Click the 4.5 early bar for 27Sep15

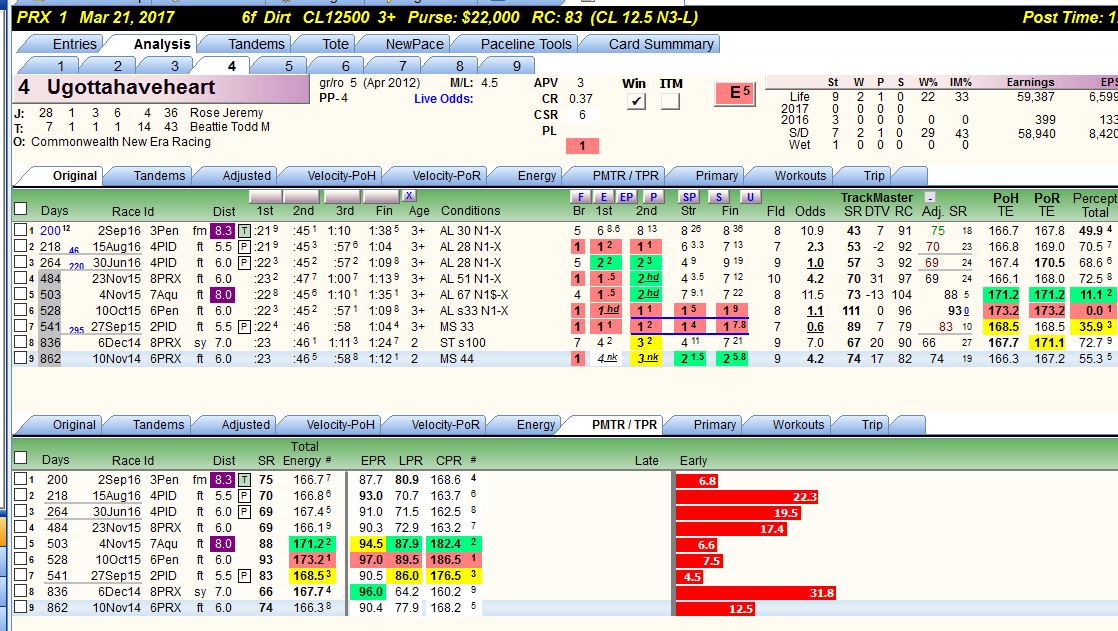coord(690,577)
